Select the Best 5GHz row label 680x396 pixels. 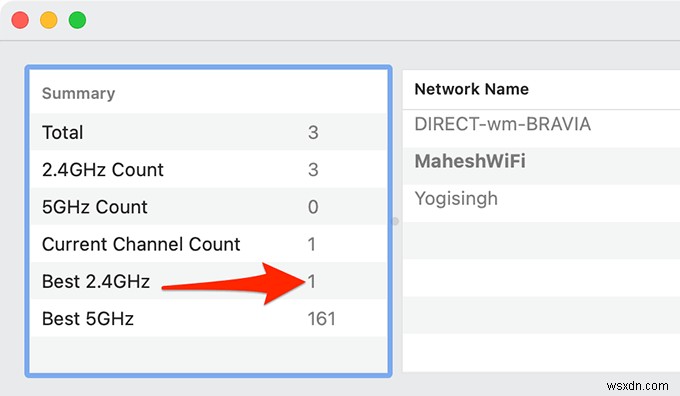[88, 319]
